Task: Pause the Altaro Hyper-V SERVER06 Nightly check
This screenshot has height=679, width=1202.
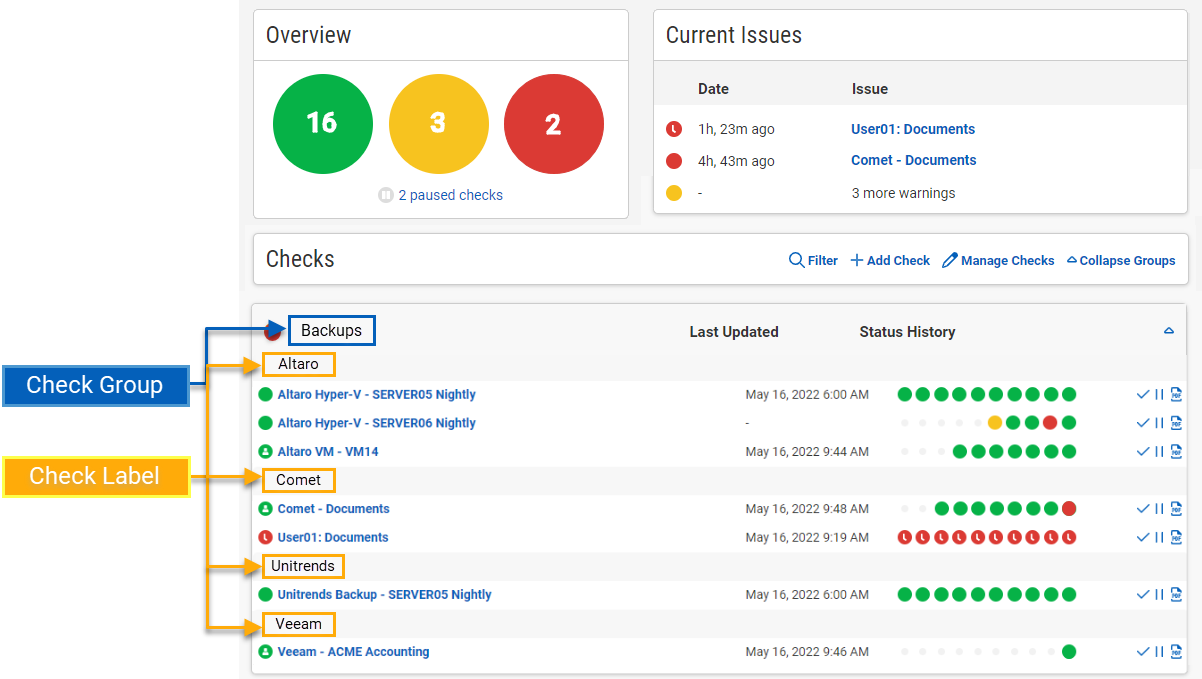Action: coord(1160,423)
